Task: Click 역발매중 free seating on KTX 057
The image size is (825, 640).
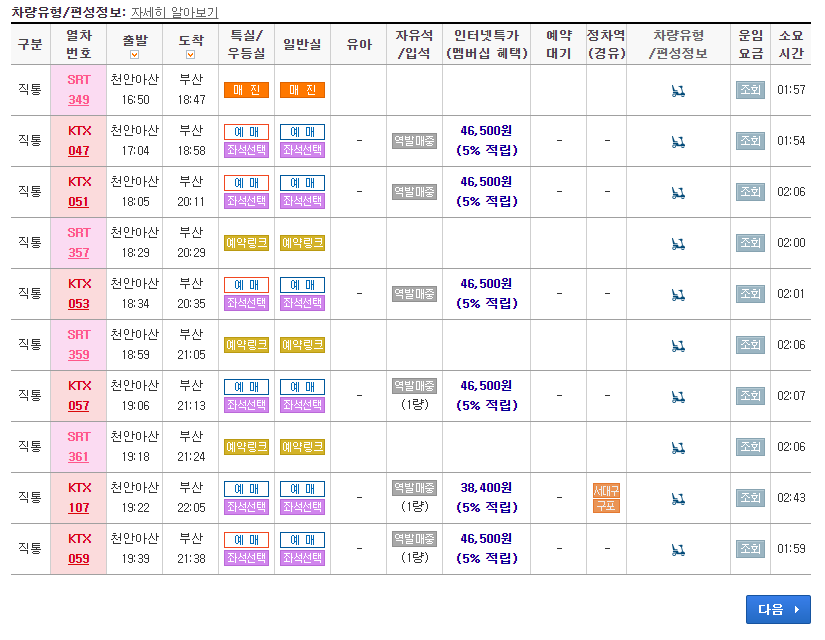Action: pyautogui.click(x=414, y=386)
